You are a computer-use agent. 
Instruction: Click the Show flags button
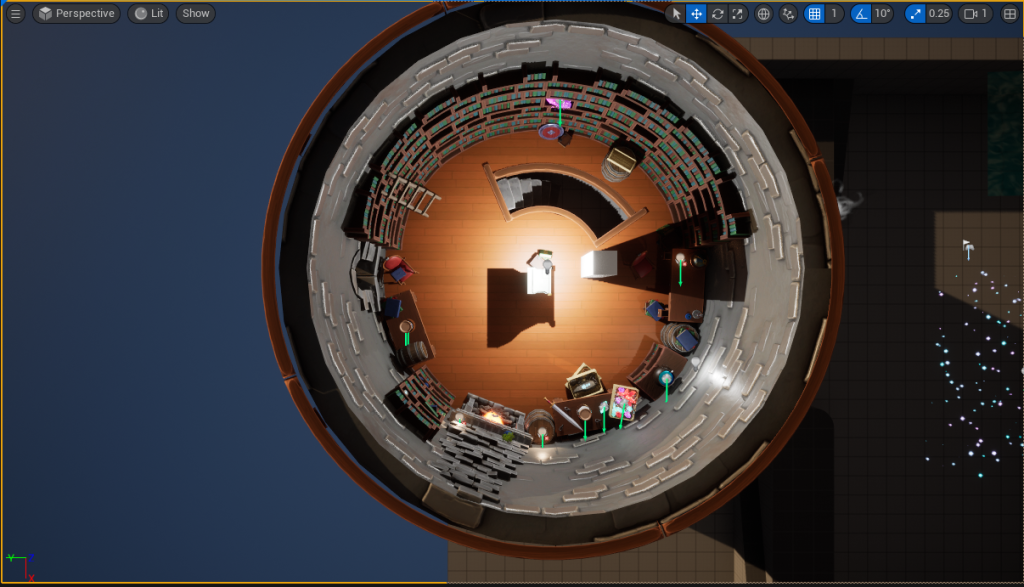pyautogui.click(x=196, y=14)
